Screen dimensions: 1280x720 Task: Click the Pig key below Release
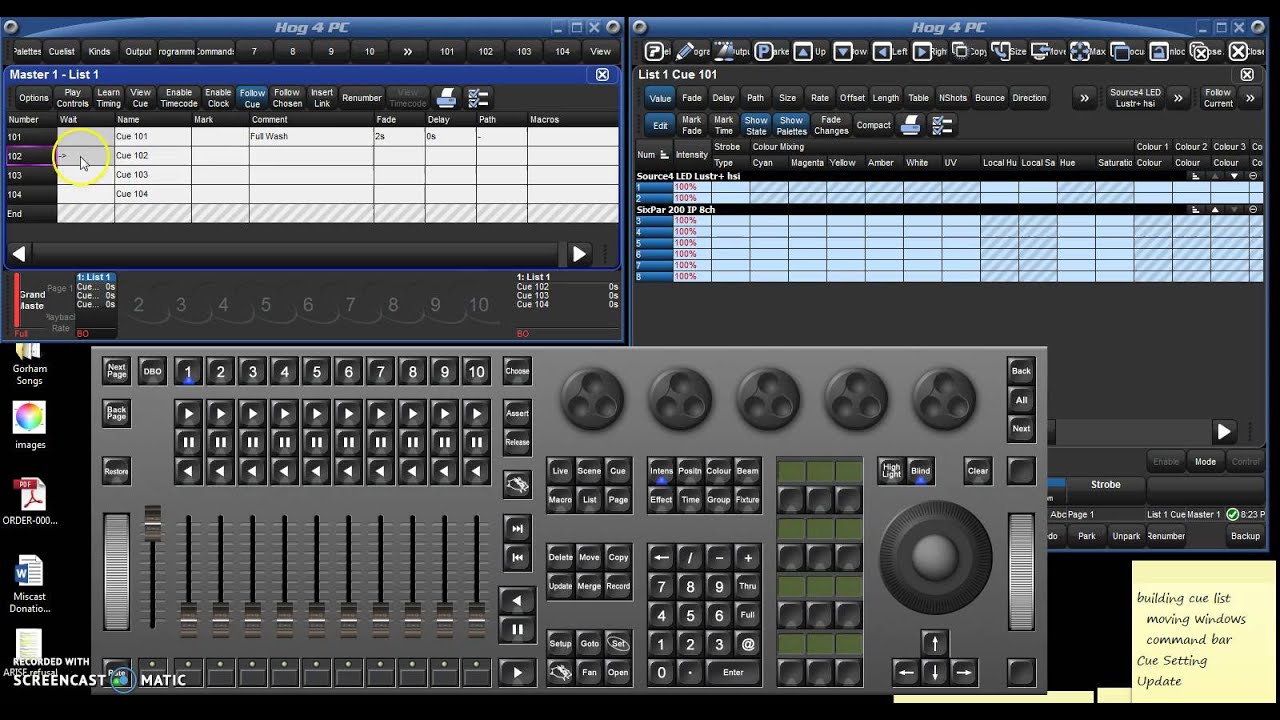coord(517,484)
